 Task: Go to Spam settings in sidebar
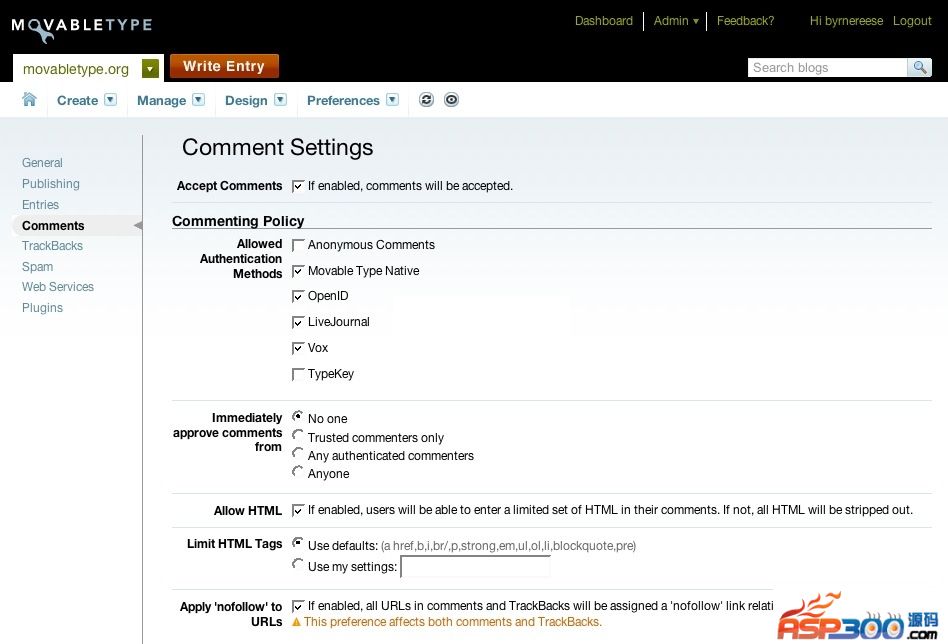click(x=38, y=267)
